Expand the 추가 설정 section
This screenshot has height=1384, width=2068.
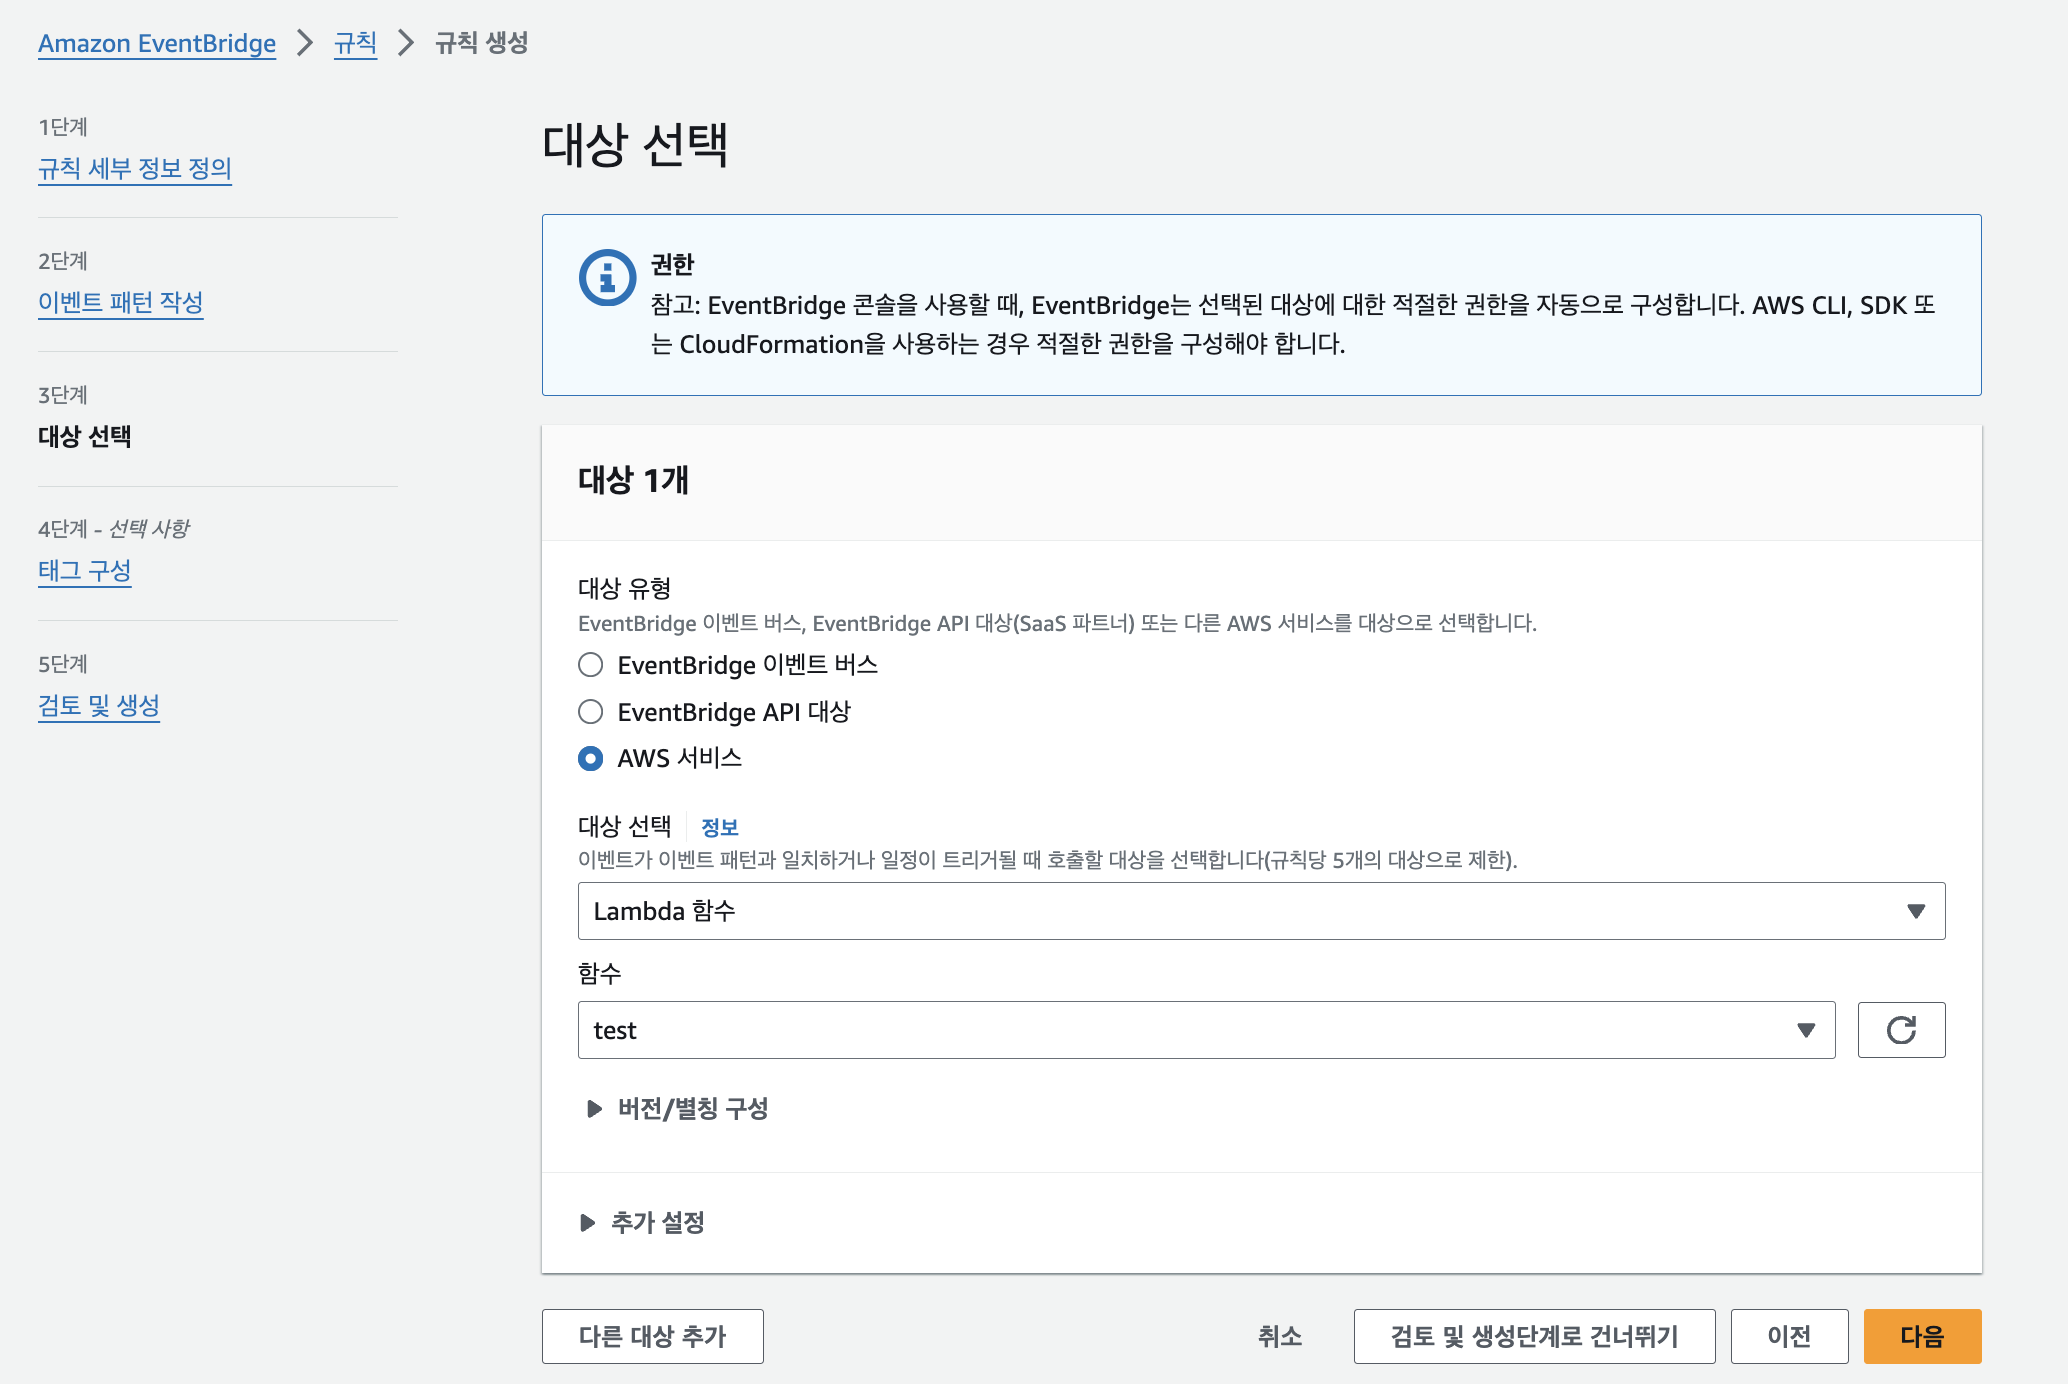(657, 1222)
